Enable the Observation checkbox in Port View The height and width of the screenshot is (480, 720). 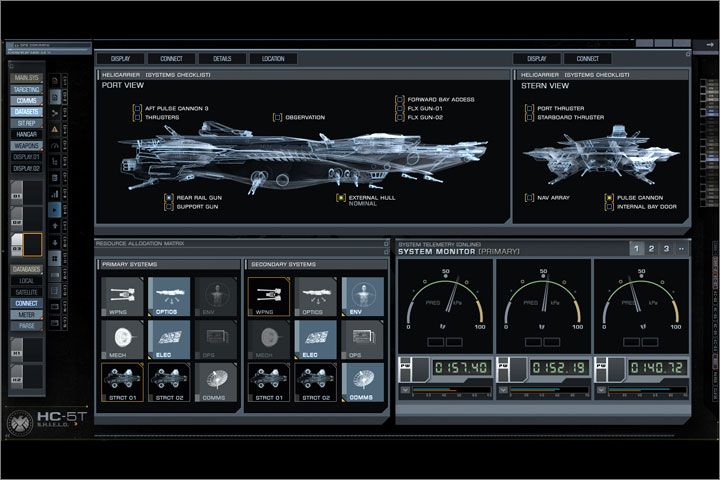[277, 118]
